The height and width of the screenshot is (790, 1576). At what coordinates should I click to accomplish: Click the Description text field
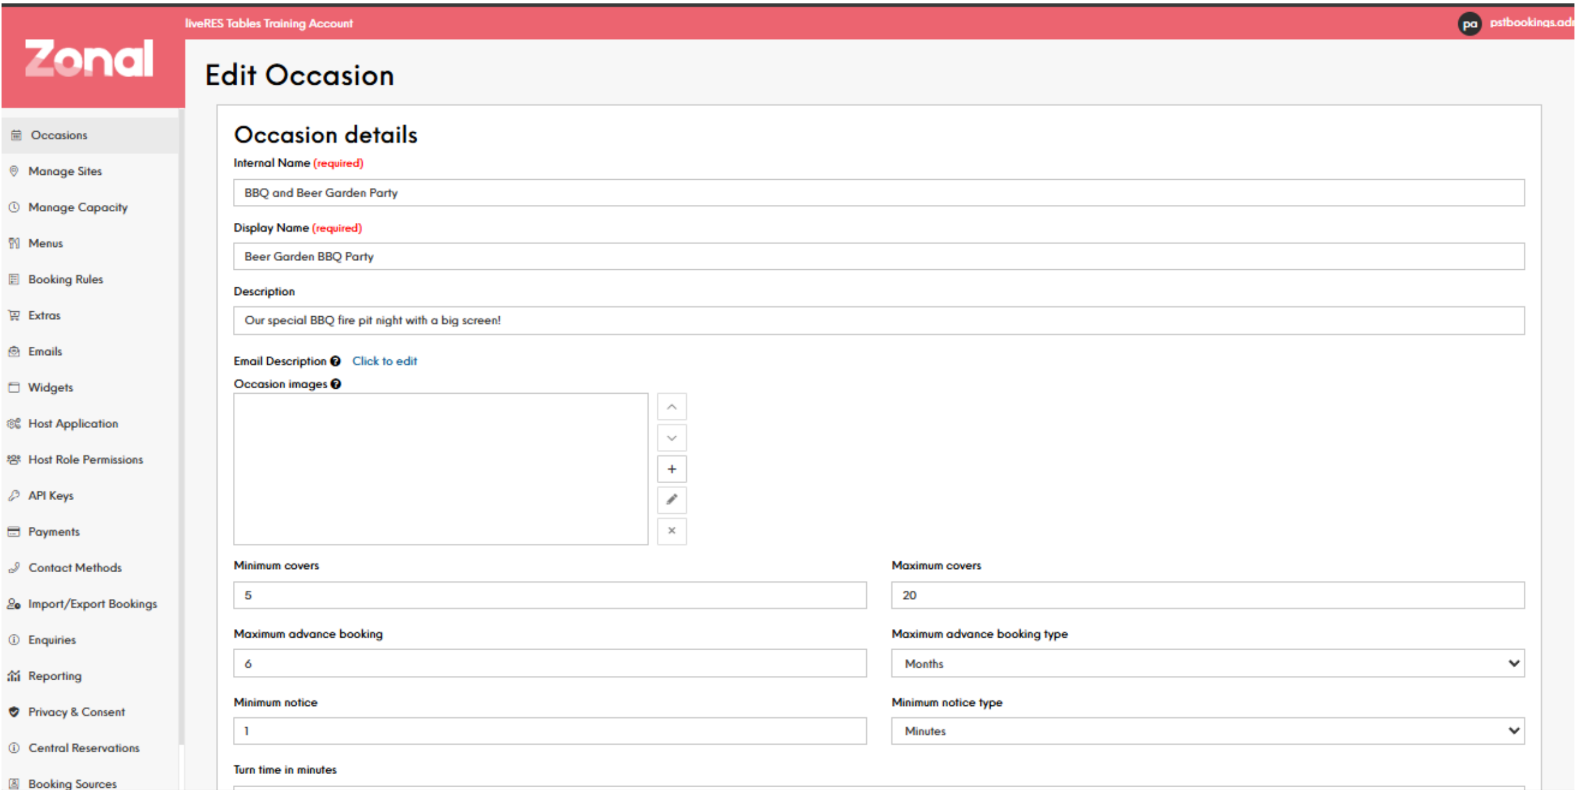878,321
